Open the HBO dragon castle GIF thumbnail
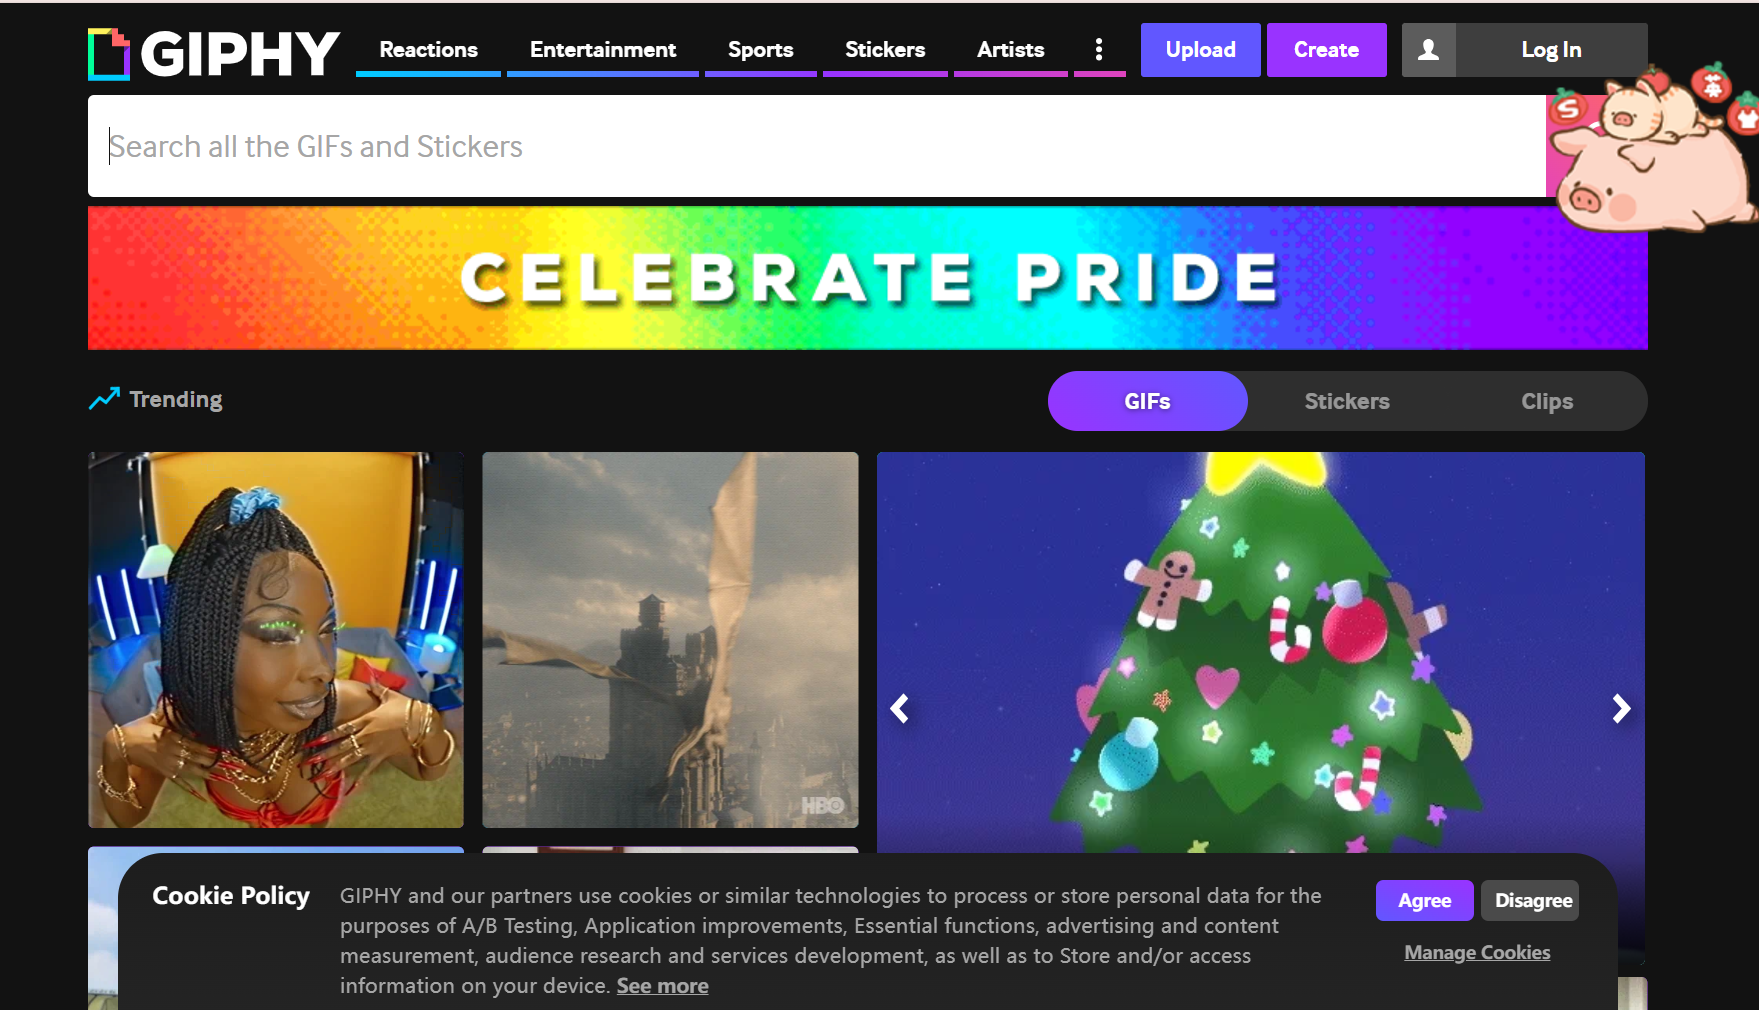 click(670, 640)
